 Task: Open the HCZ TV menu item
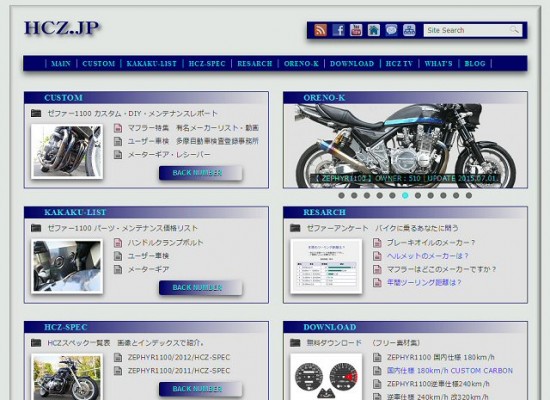(399, 64)
